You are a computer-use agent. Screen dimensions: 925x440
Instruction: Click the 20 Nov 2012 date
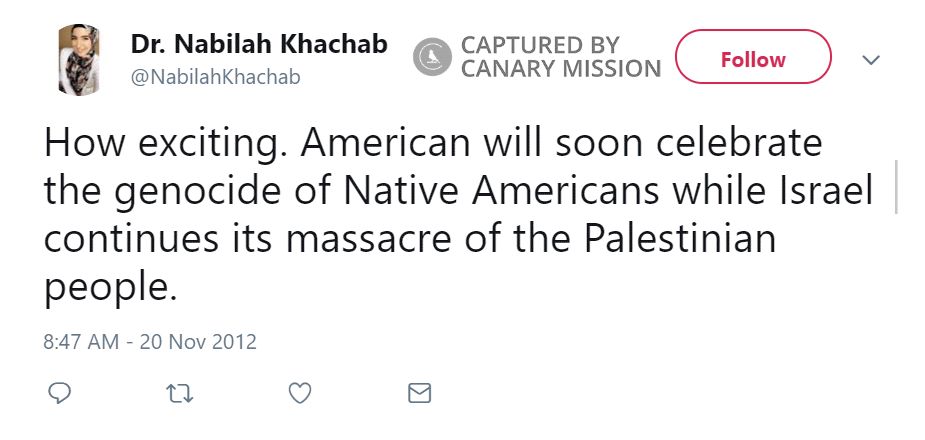(198, 341)
